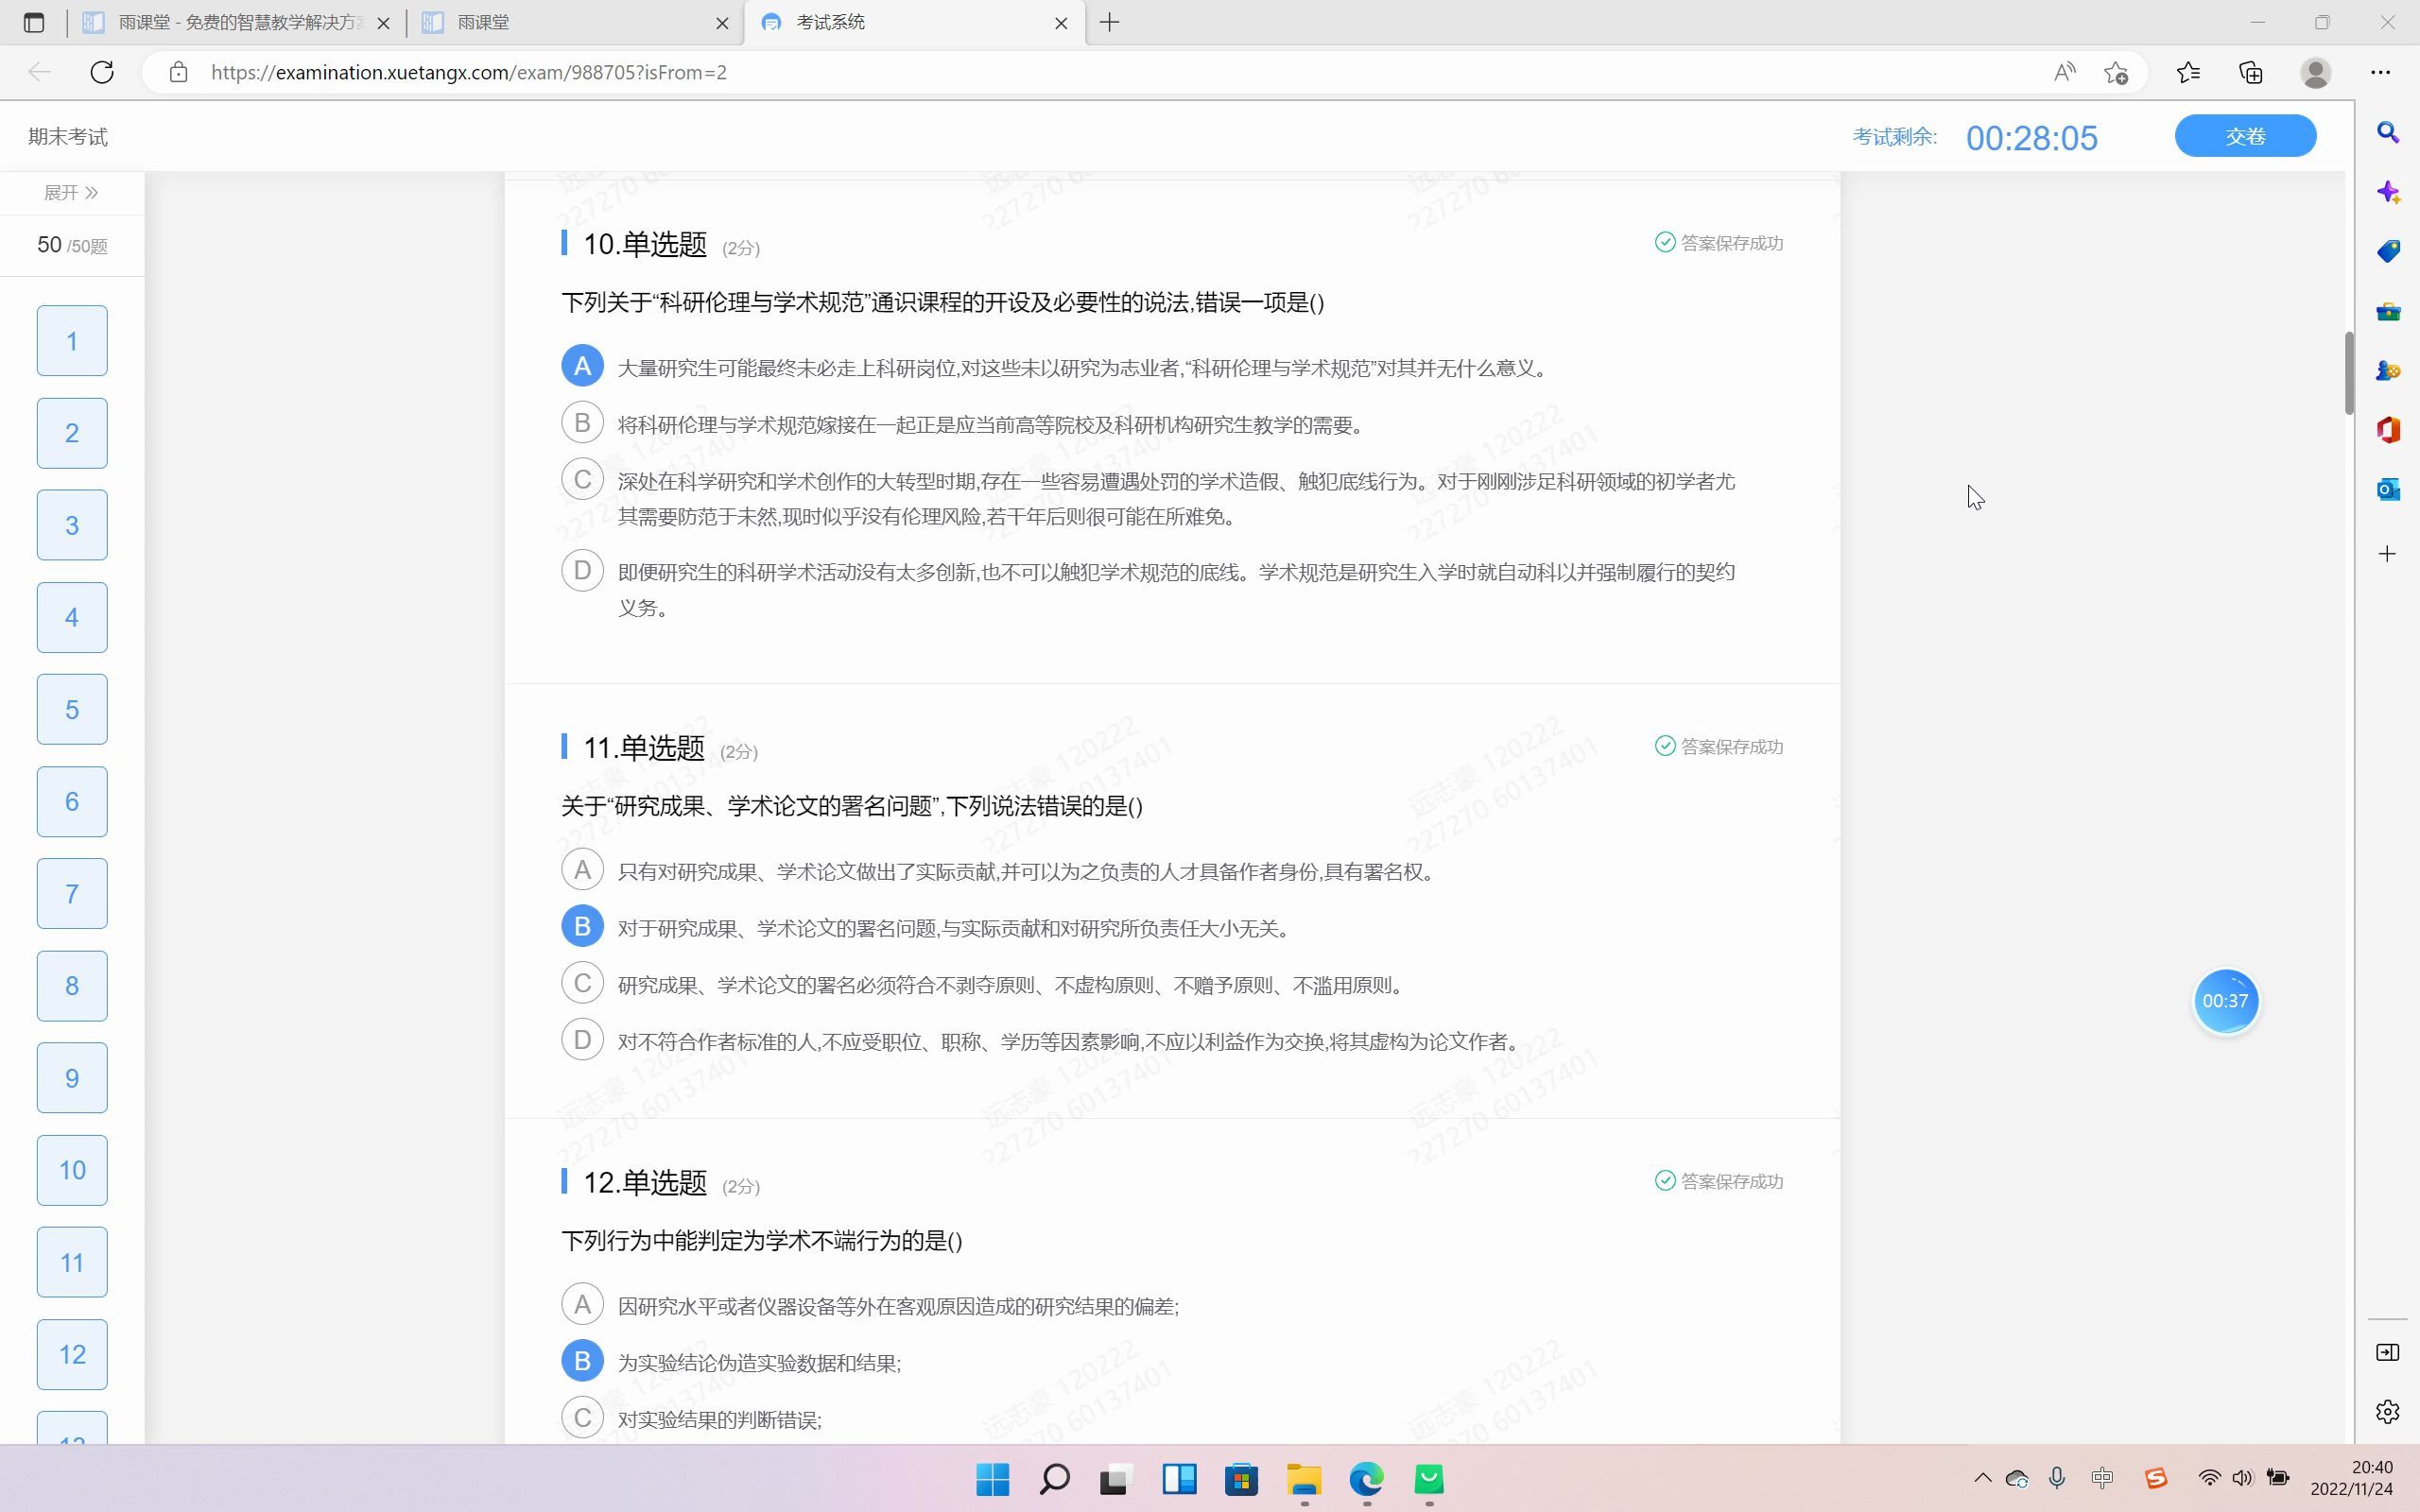The height and width of the screenshot is (1512, 2420).
Task: Show hidden system tray icons chevron
Action: point(1982,1477)
